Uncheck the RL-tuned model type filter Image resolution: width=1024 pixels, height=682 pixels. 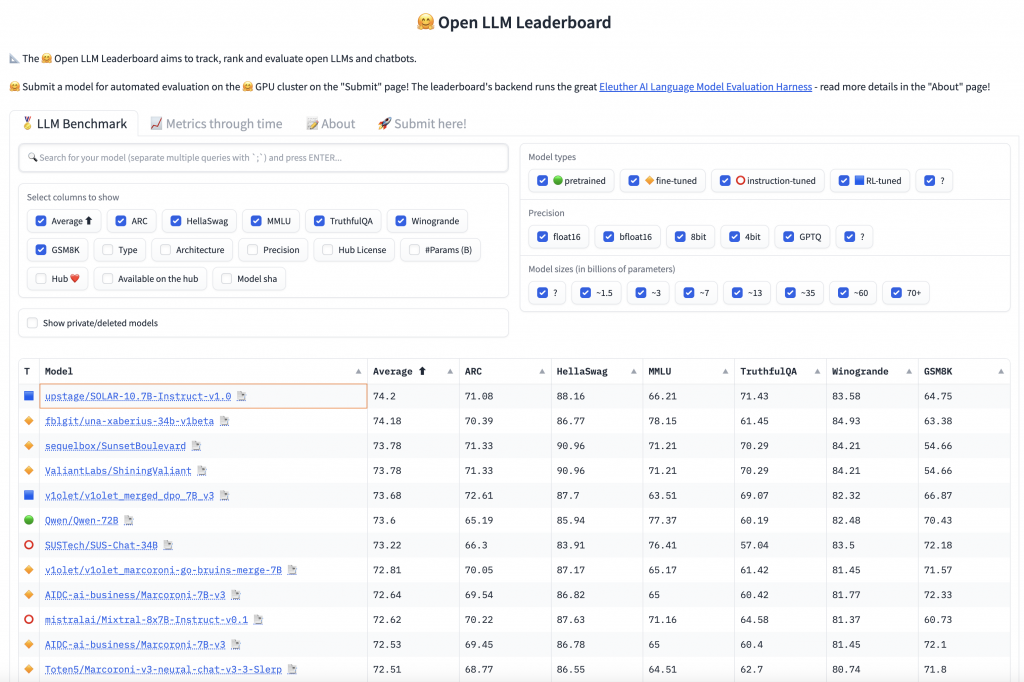click(844, 180)
